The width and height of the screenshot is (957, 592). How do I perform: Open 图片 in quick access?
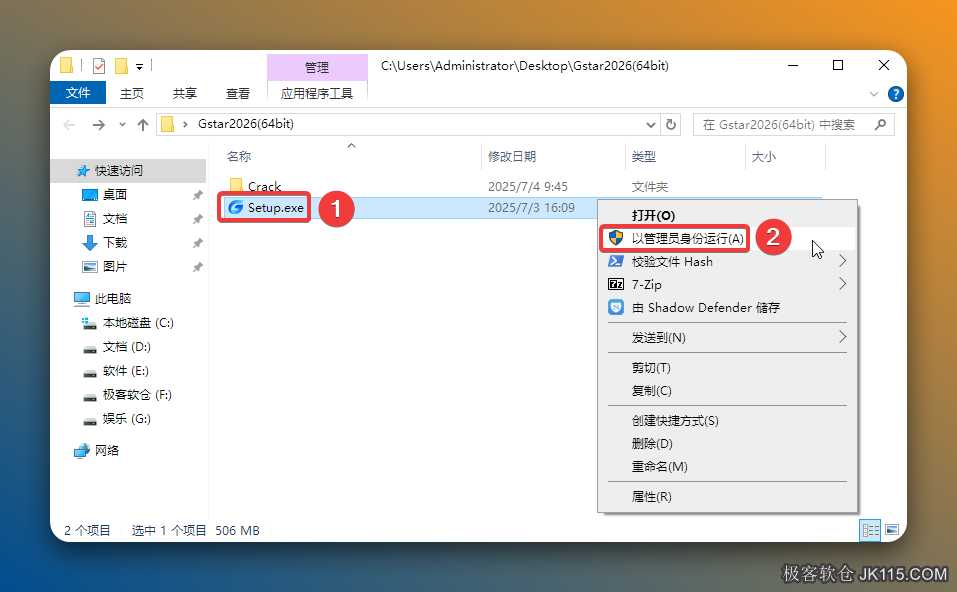[115, 266]
